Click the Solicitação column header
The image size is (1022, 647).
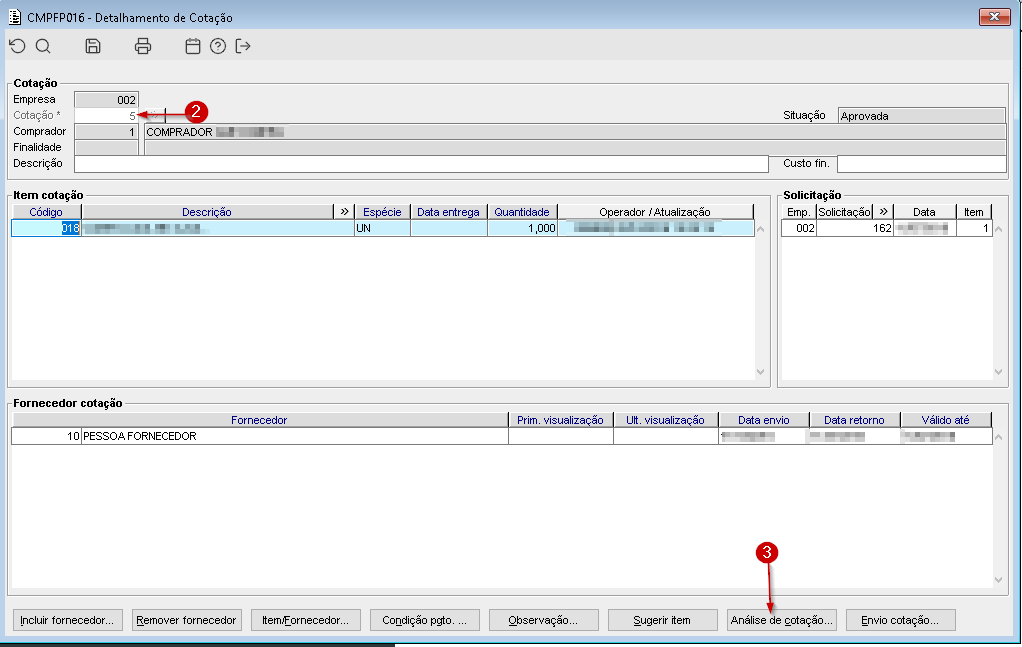[845, 212]
